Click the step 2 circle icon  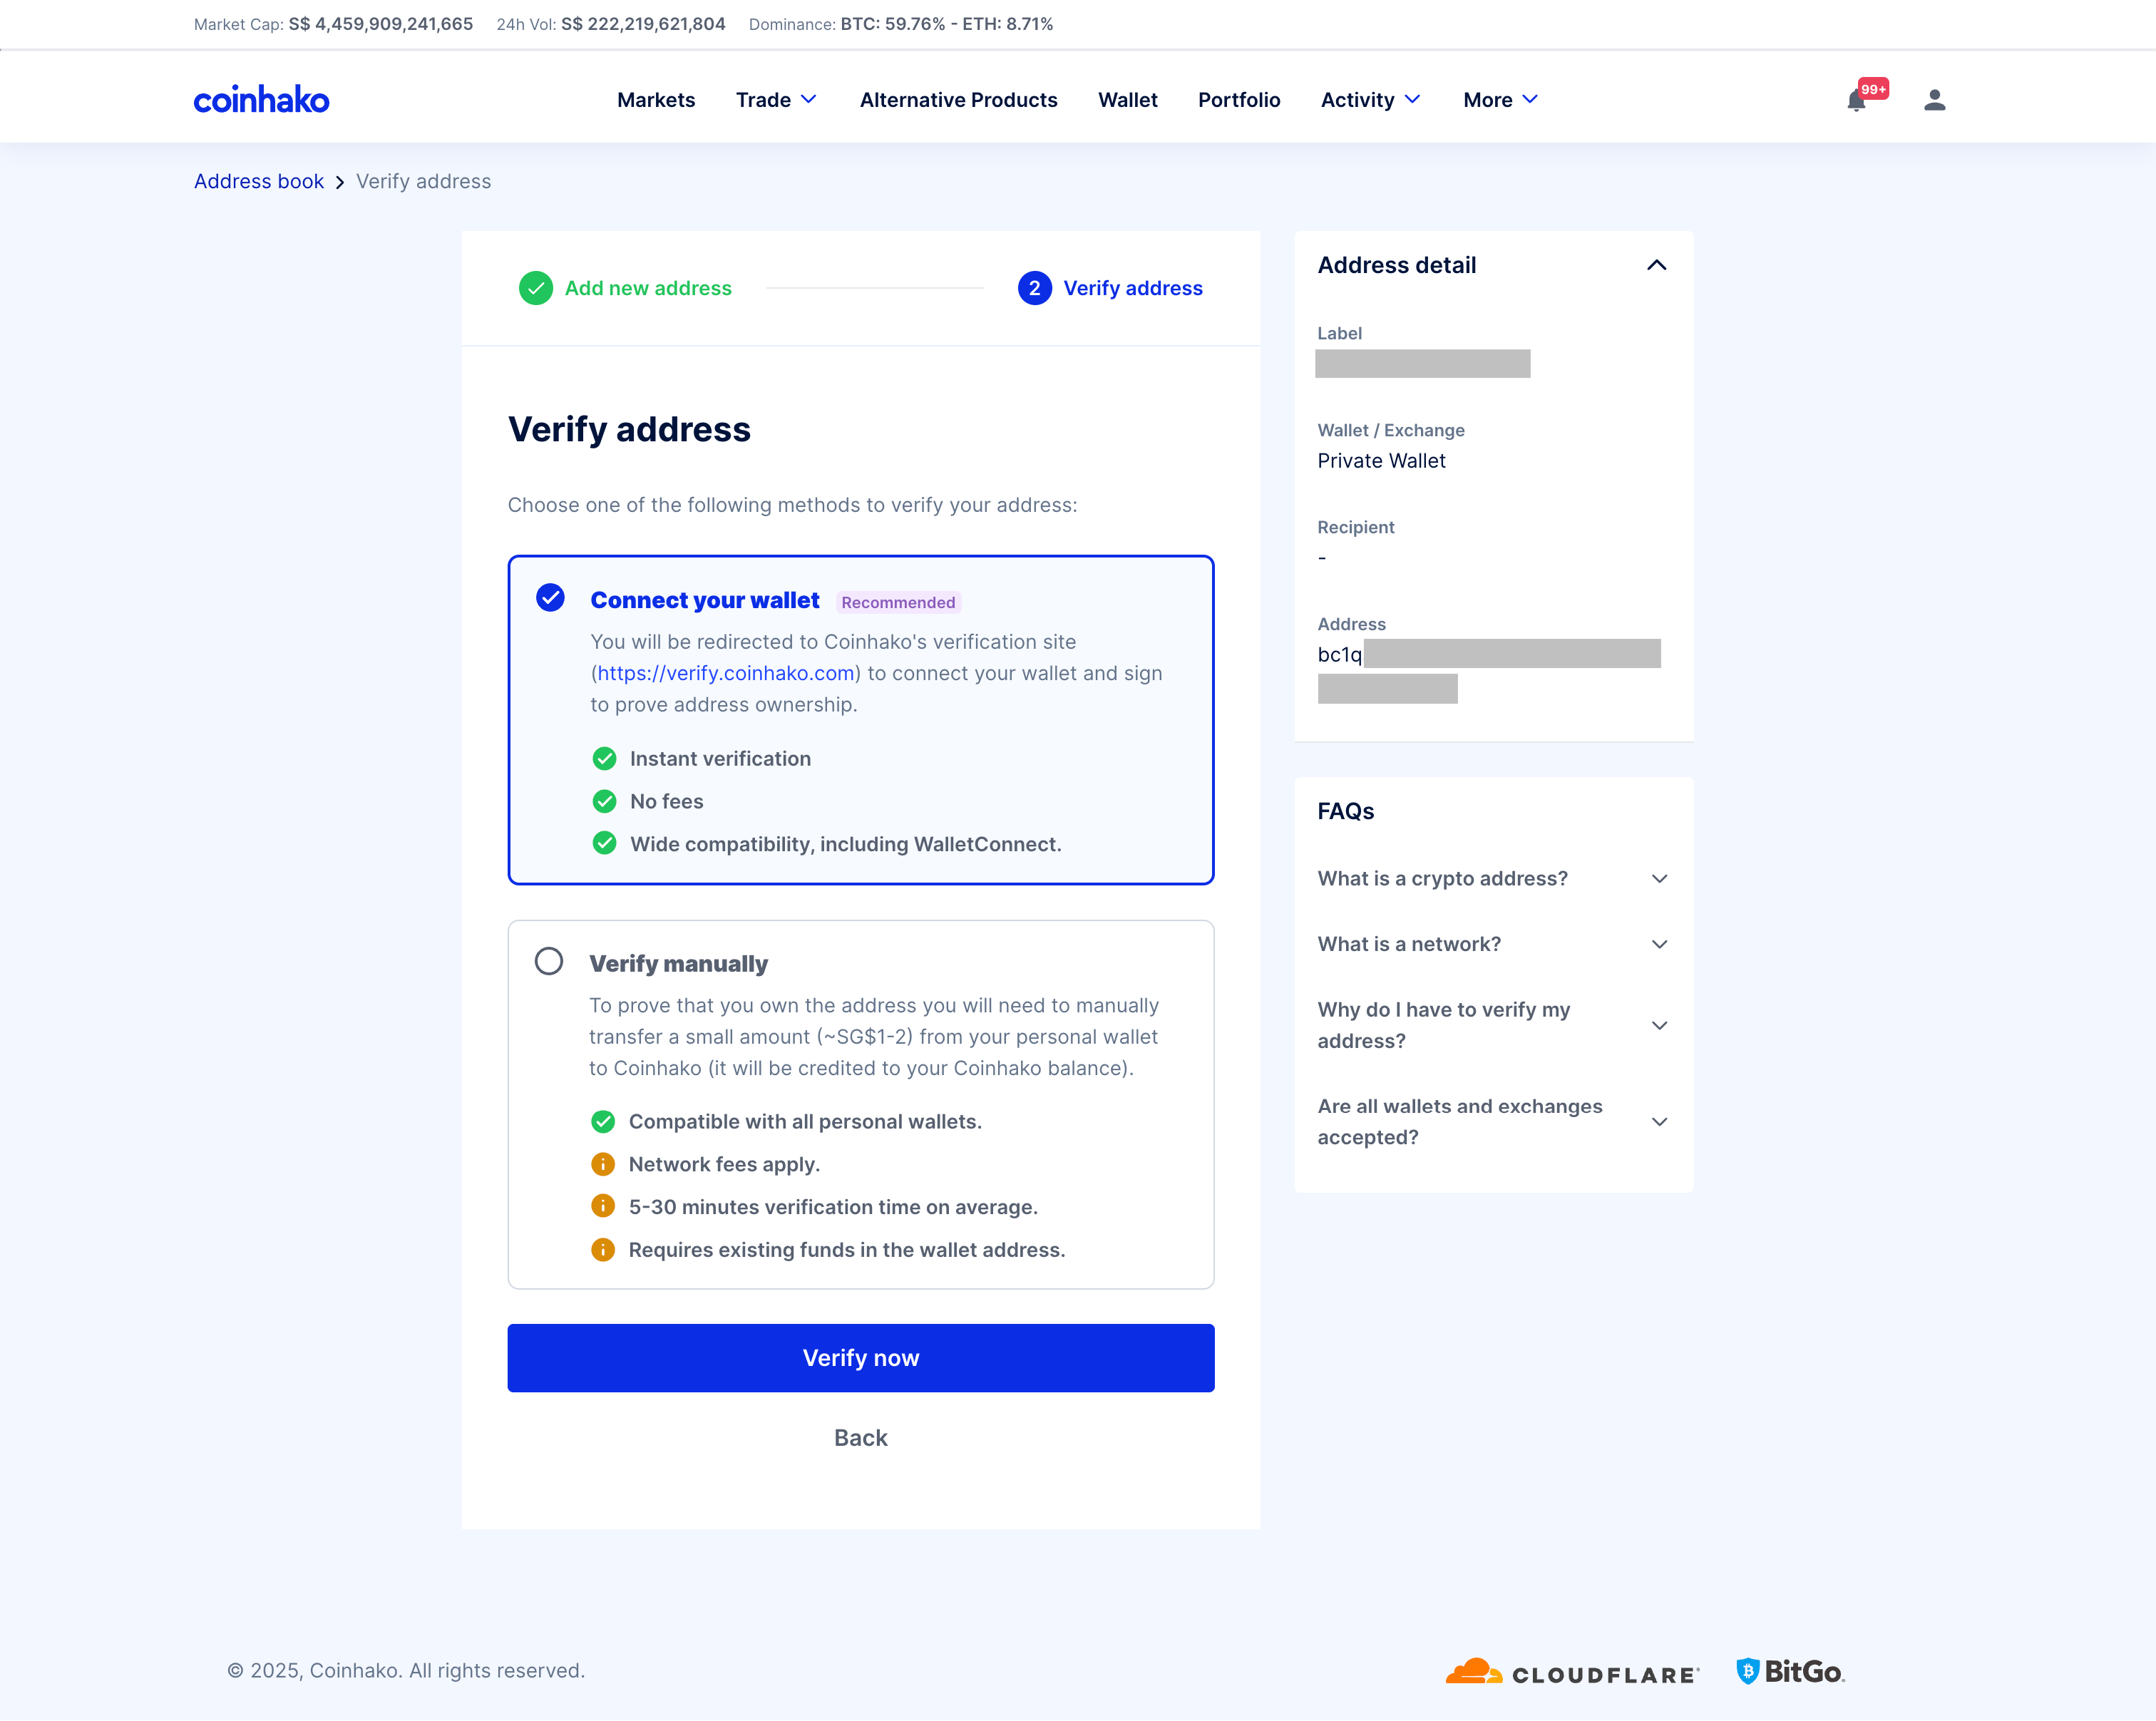pyautogui.click(x=1034, y=288)
